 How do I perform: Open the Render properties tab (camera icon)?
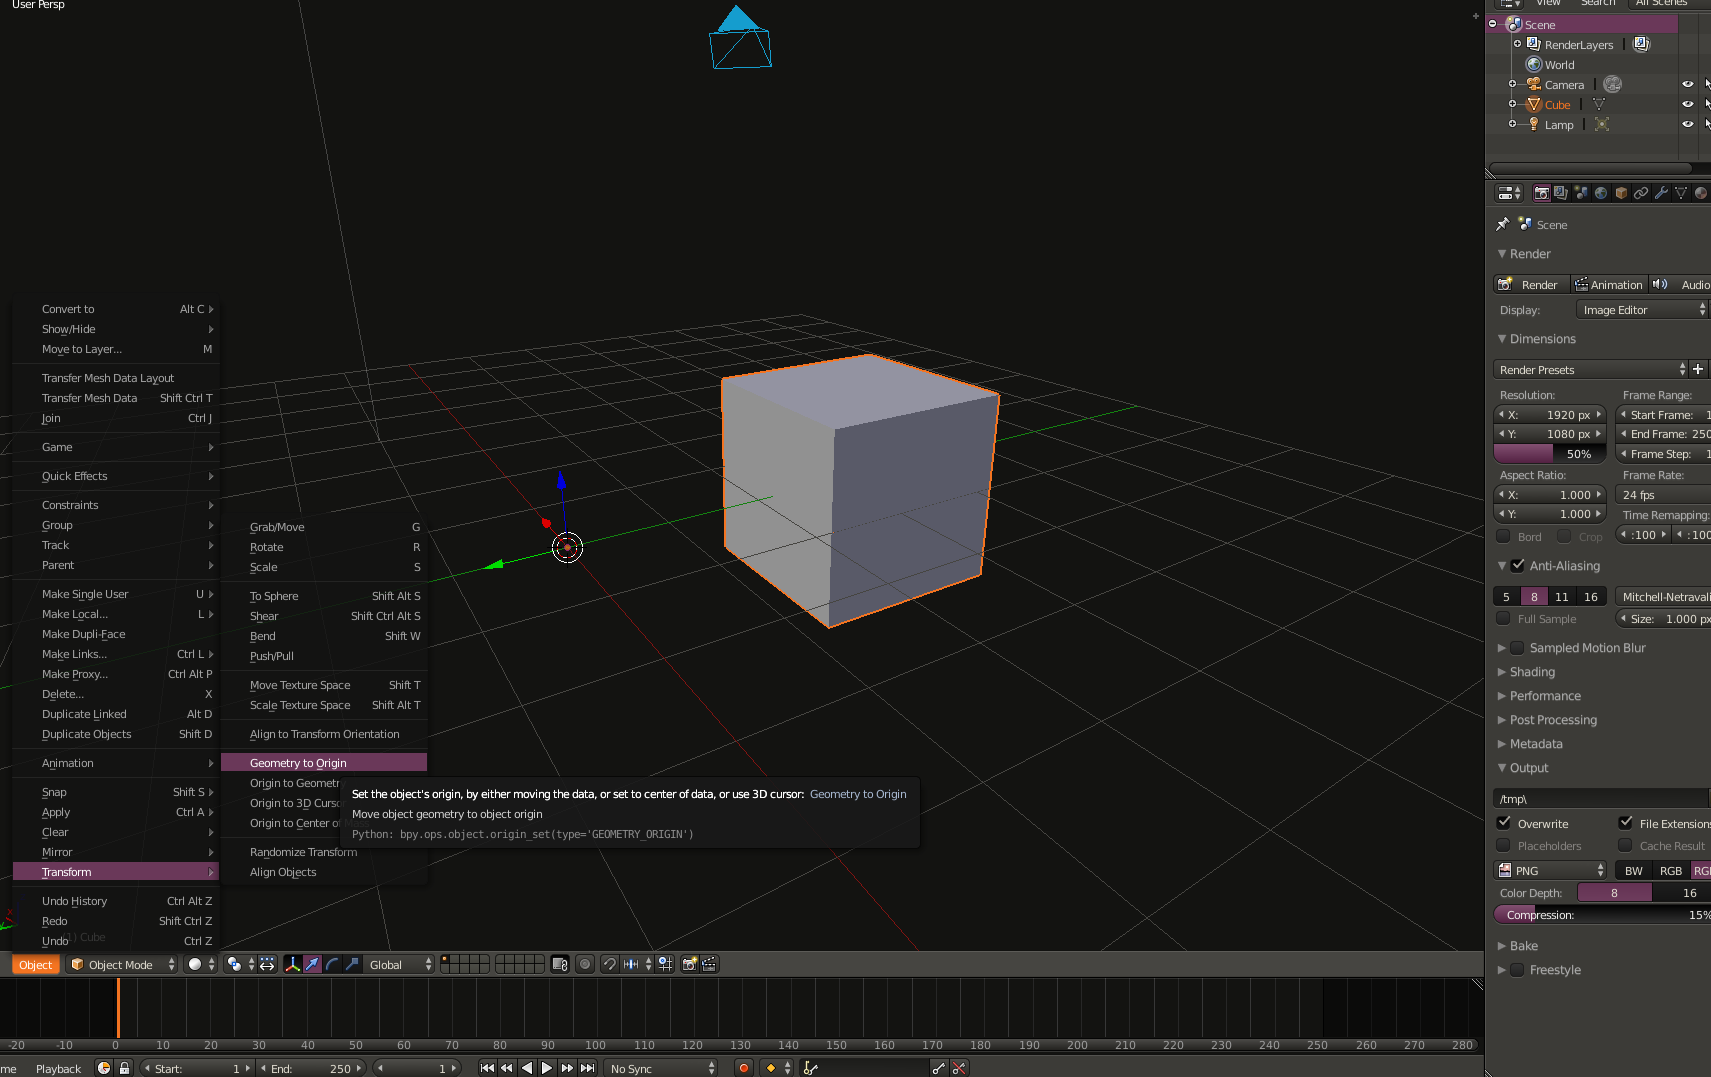1541,193
